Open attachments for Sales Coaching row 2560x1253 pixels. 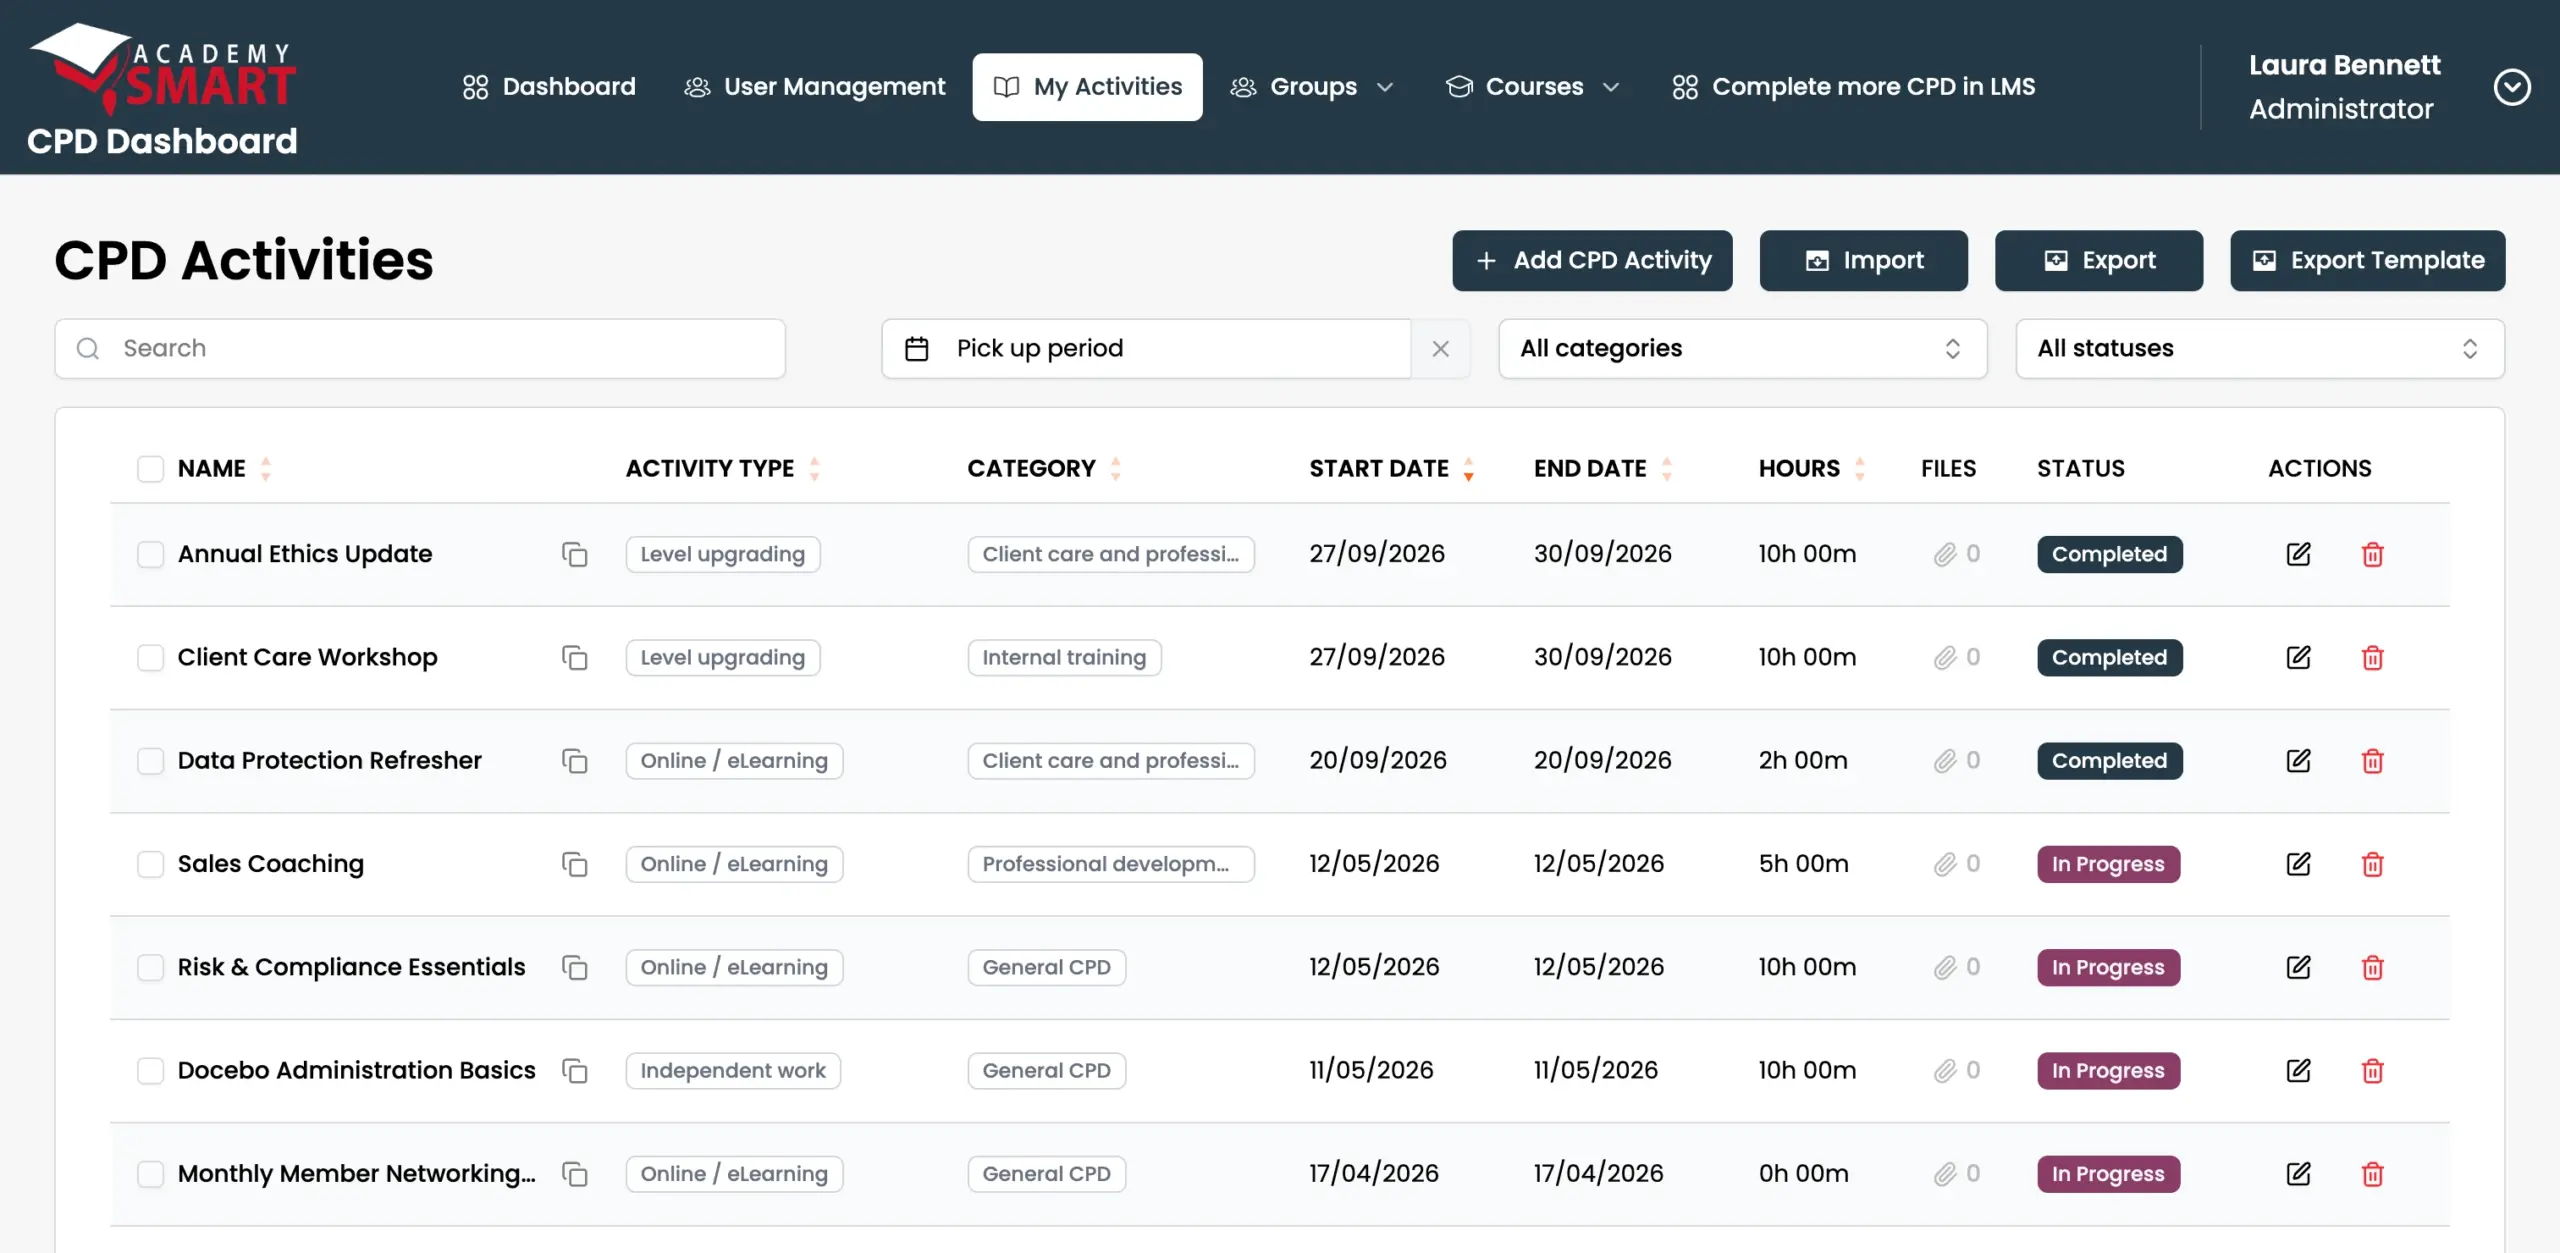tap(1955, 864)
